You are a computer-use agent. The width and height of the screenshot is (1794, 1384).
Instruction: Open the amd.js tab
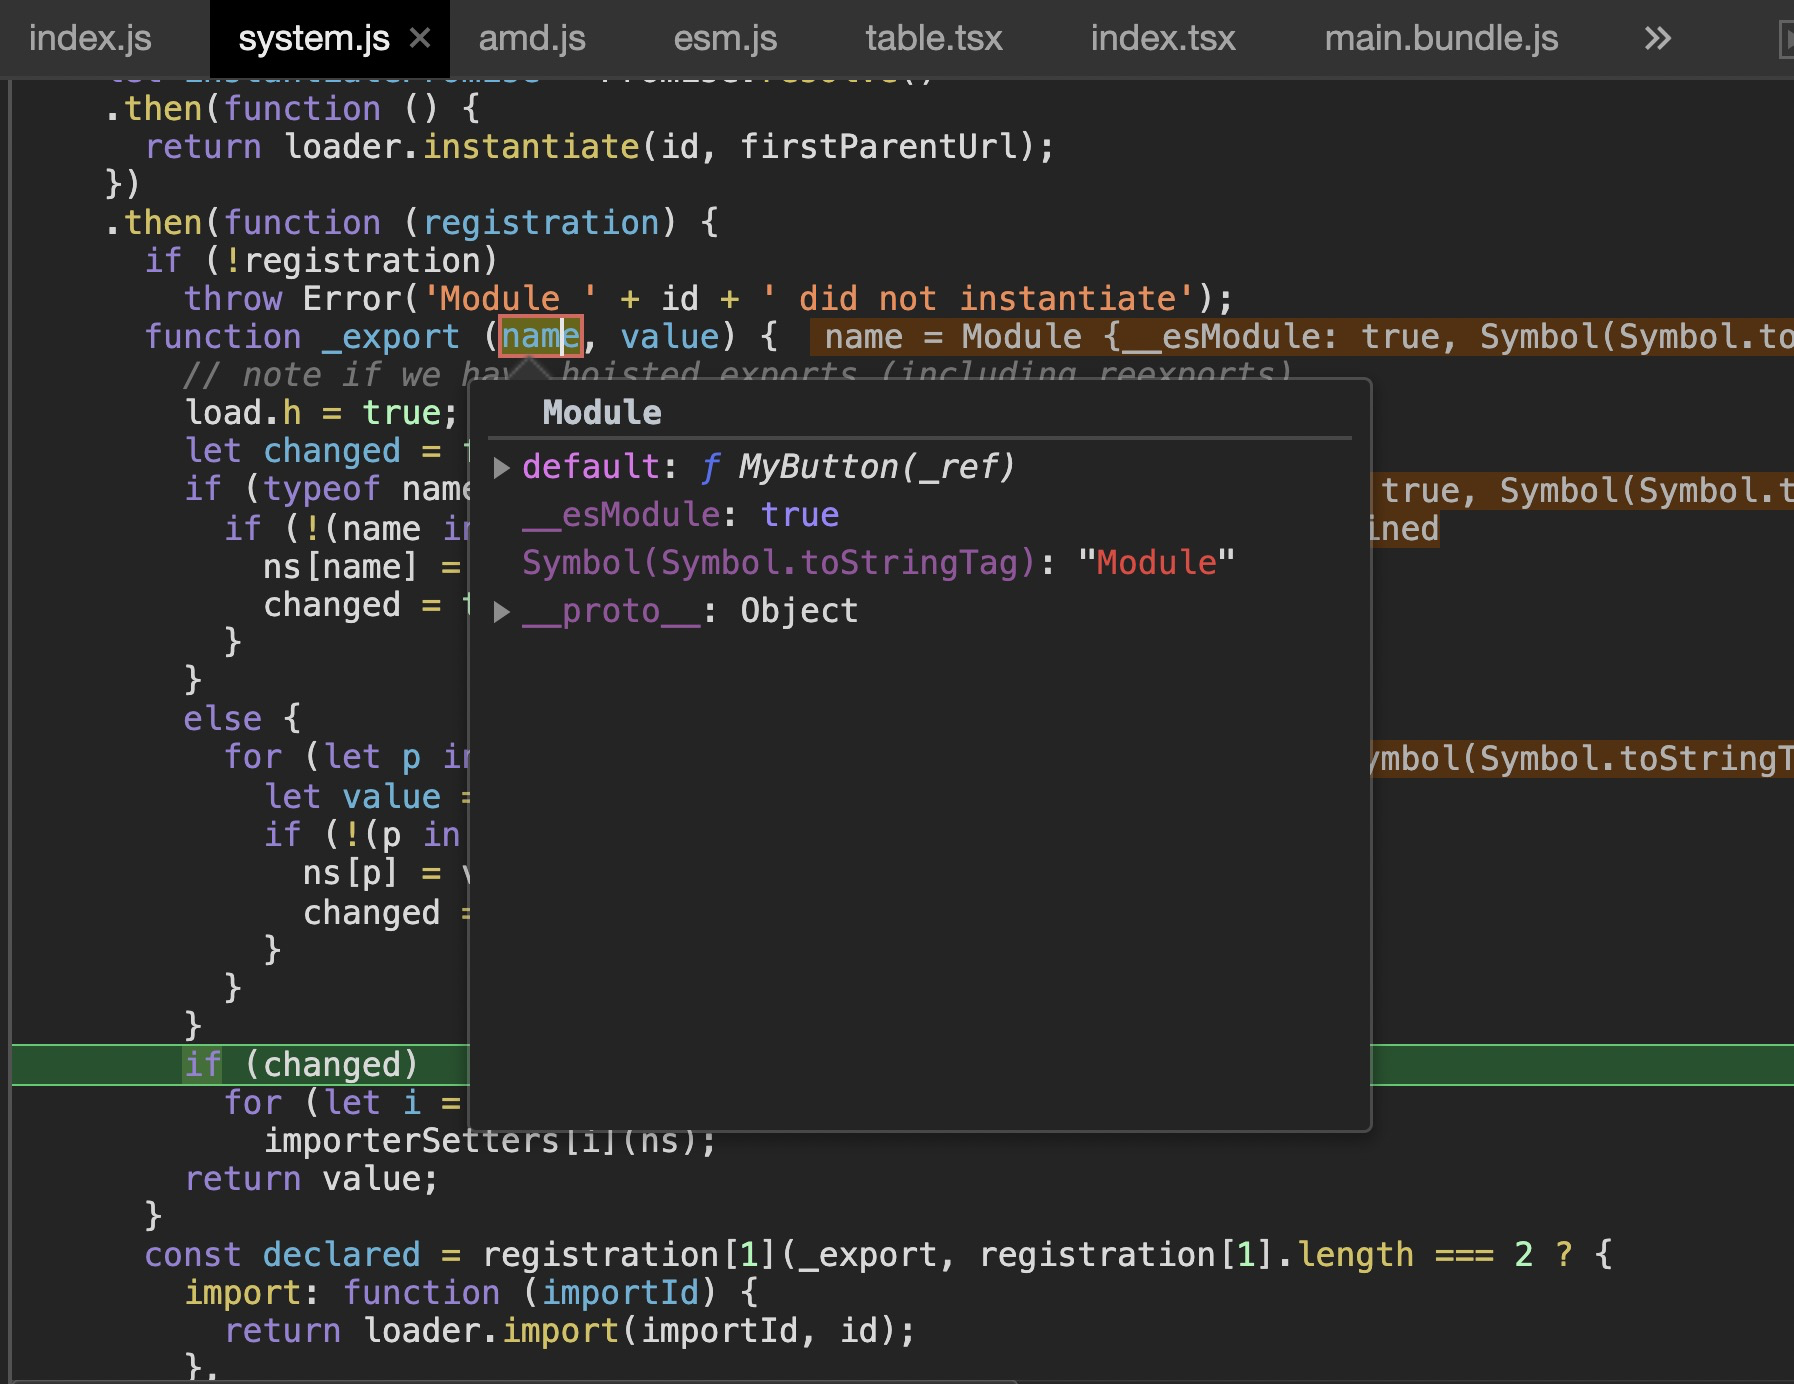pyautogui.click(x=531, y=38)
